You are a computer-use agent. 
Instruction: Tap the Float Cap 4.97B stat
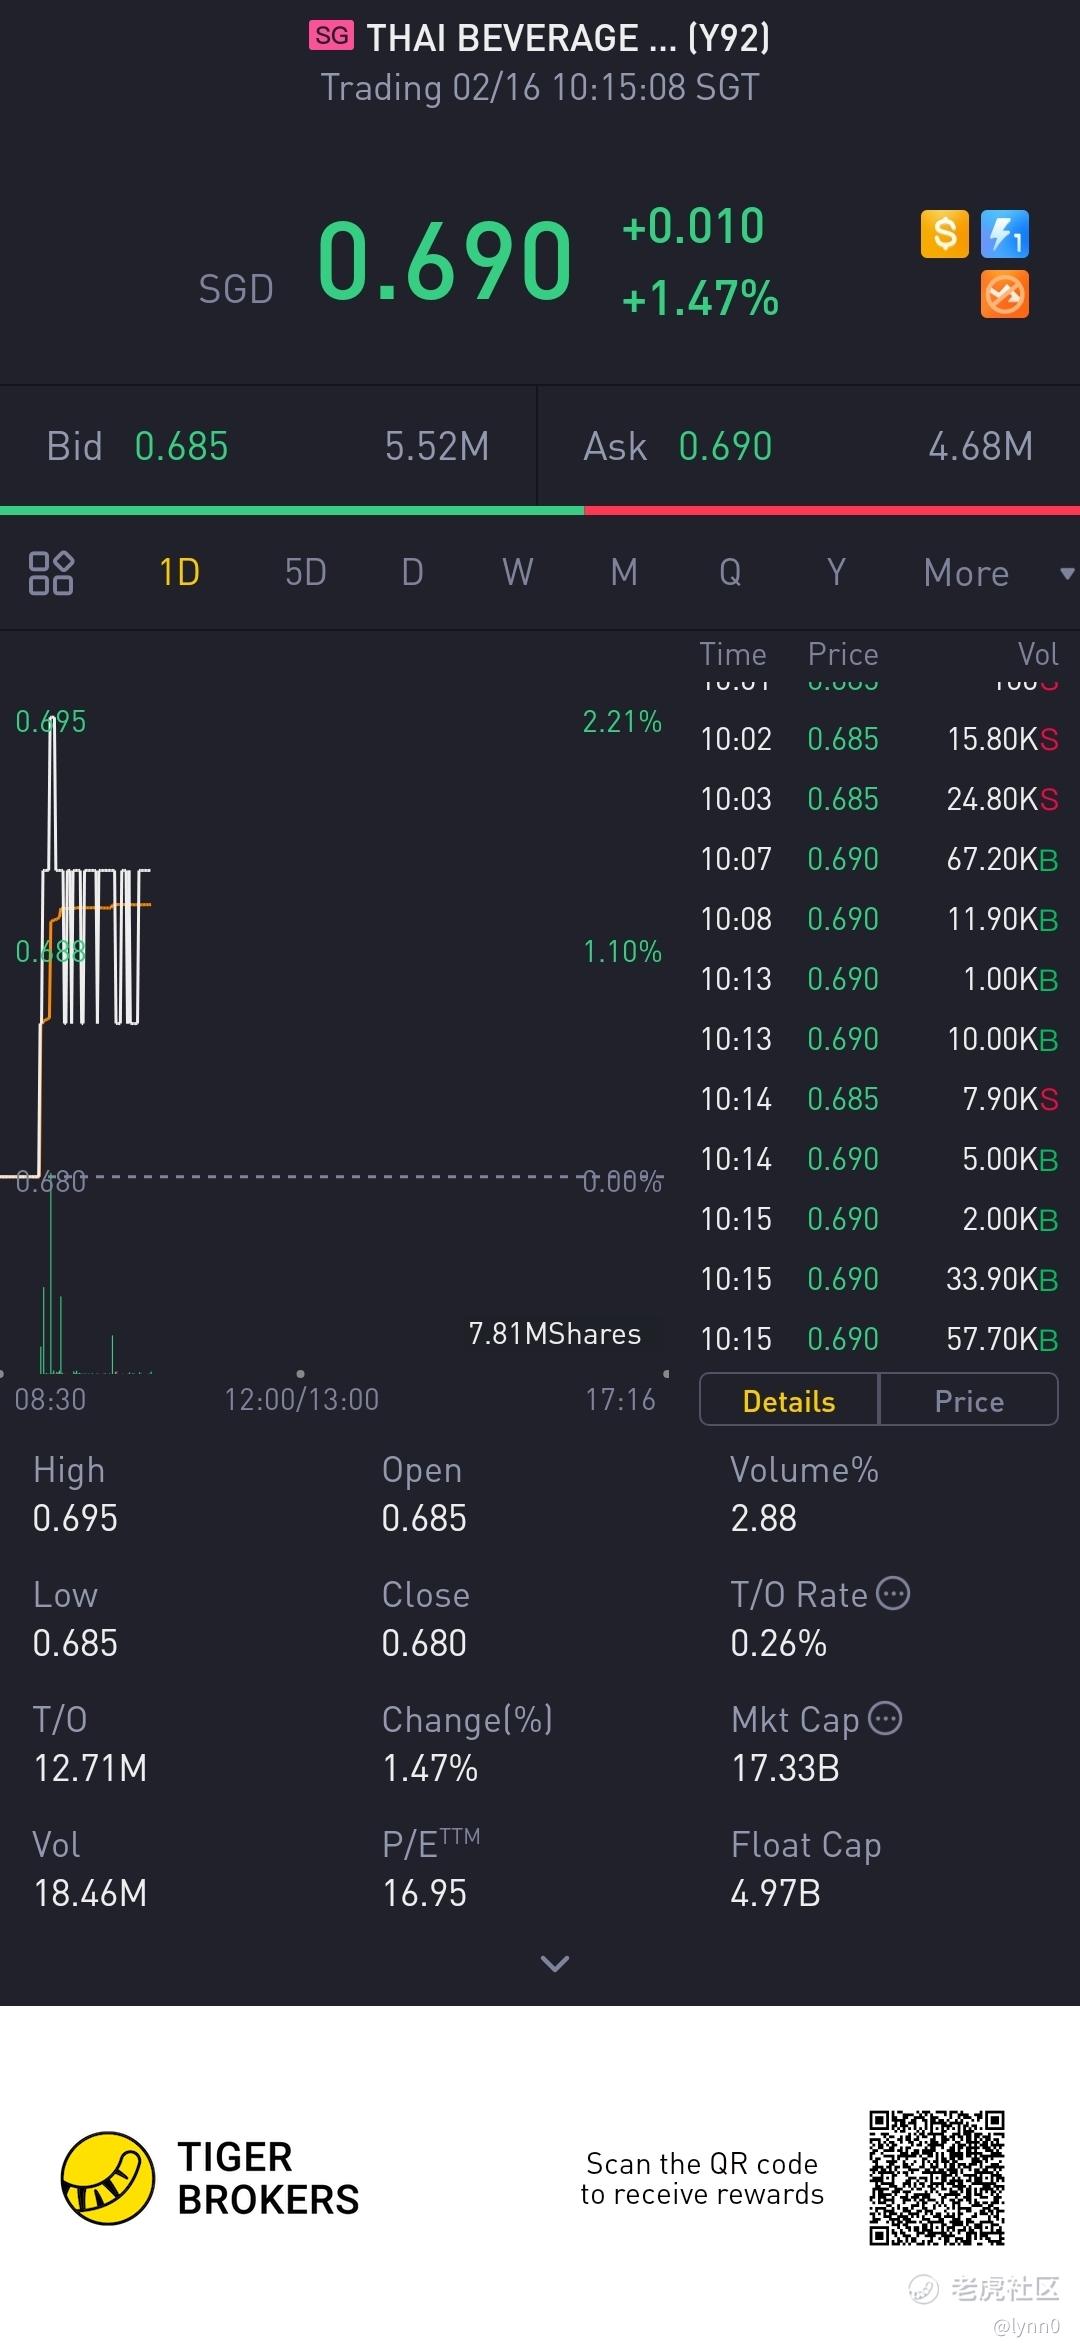[806, 1869]
